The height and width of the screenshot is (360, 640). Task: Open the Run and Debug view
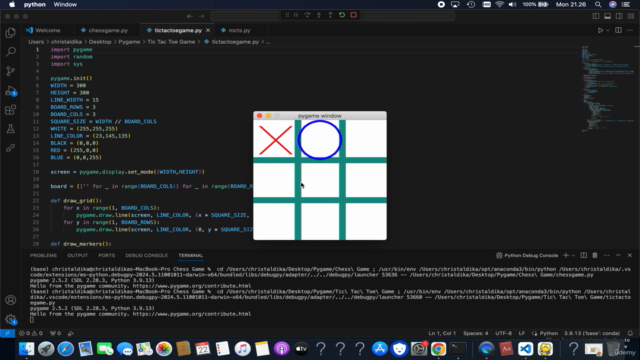11,91
